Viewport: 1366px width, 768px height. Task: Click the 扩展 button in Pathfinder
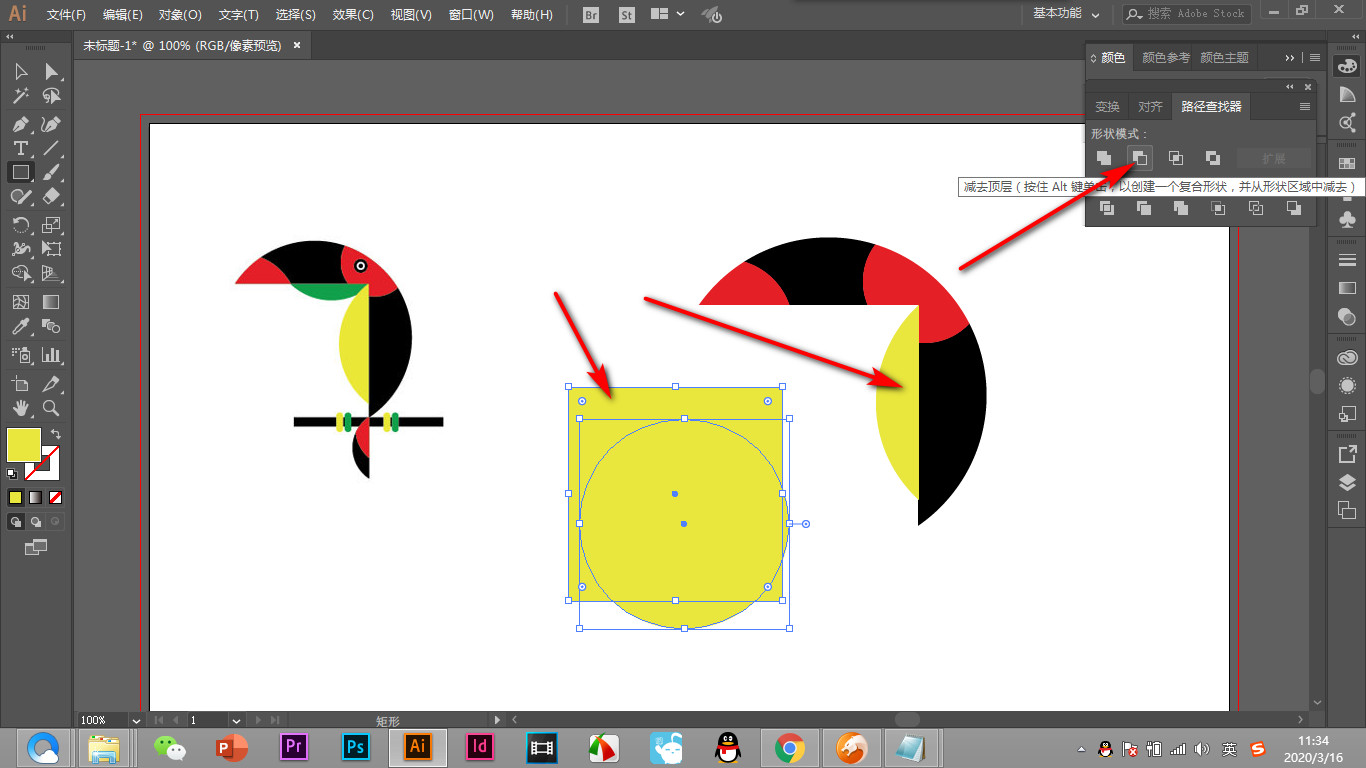coord(1273,158)
